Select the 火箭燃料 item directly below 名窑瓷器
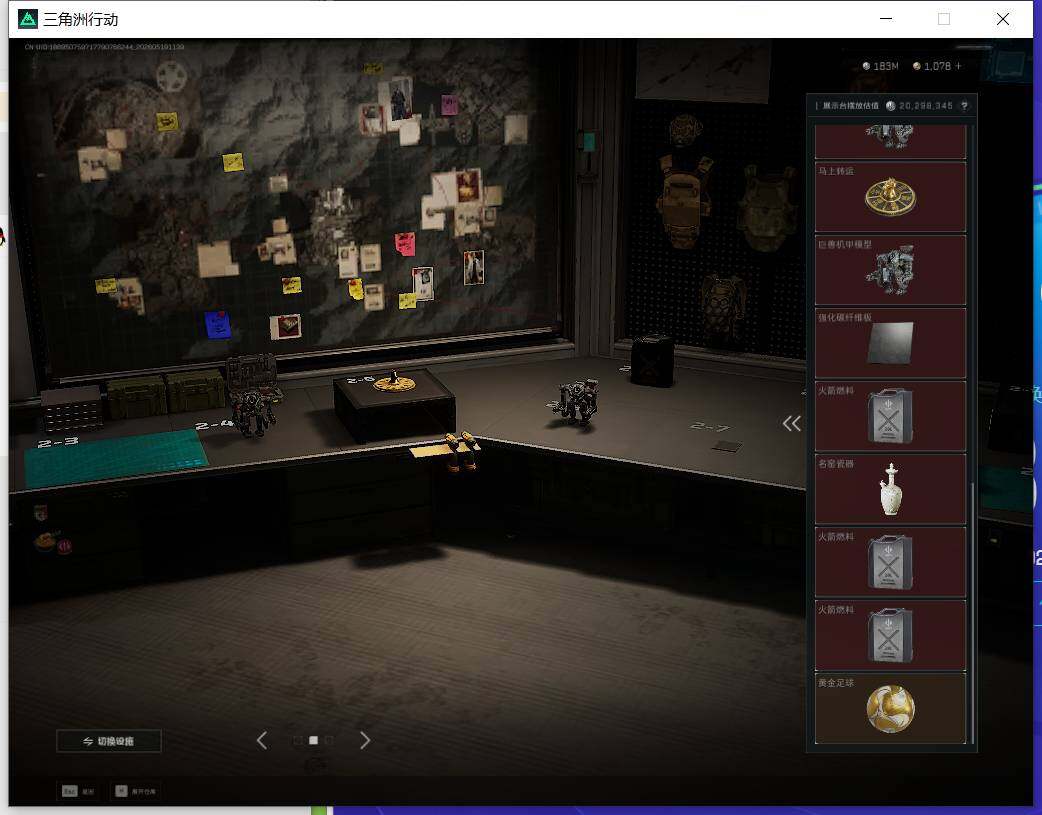This screenshot has width=1042, height=815. point(890,562)
